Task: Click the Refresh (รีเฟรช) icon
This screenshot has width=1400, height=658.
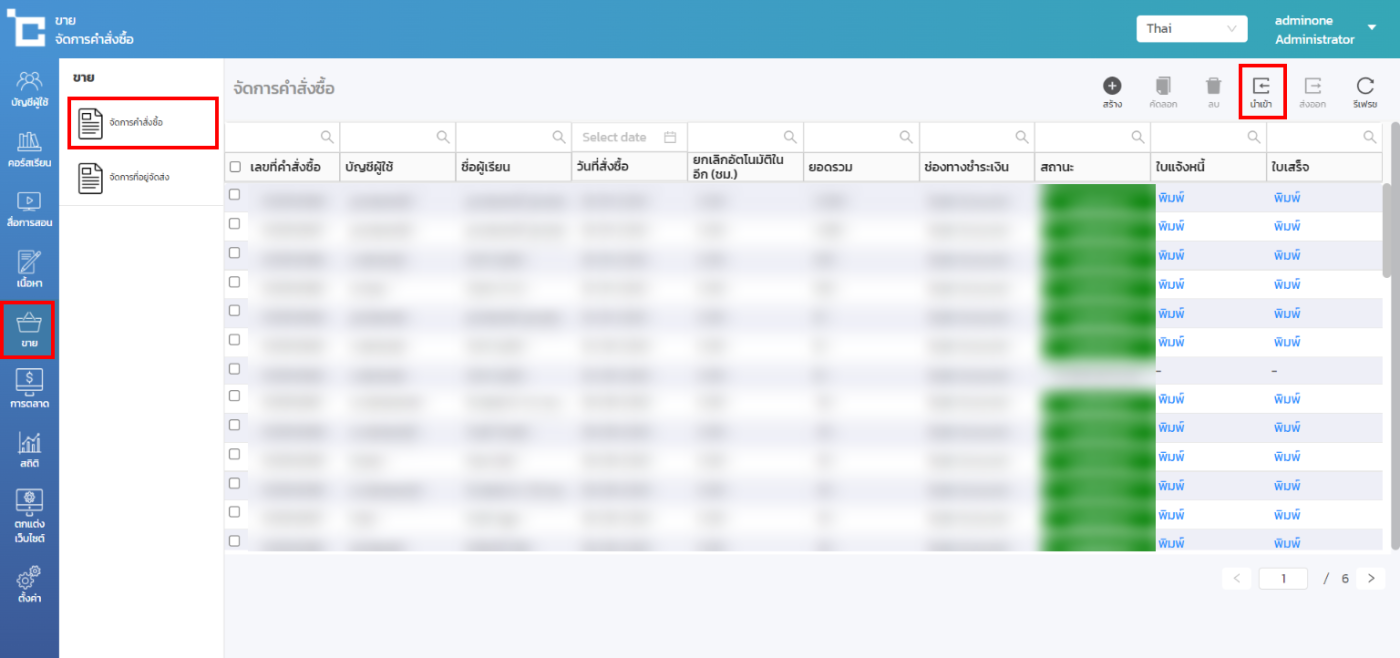Action: (1365, 87)
